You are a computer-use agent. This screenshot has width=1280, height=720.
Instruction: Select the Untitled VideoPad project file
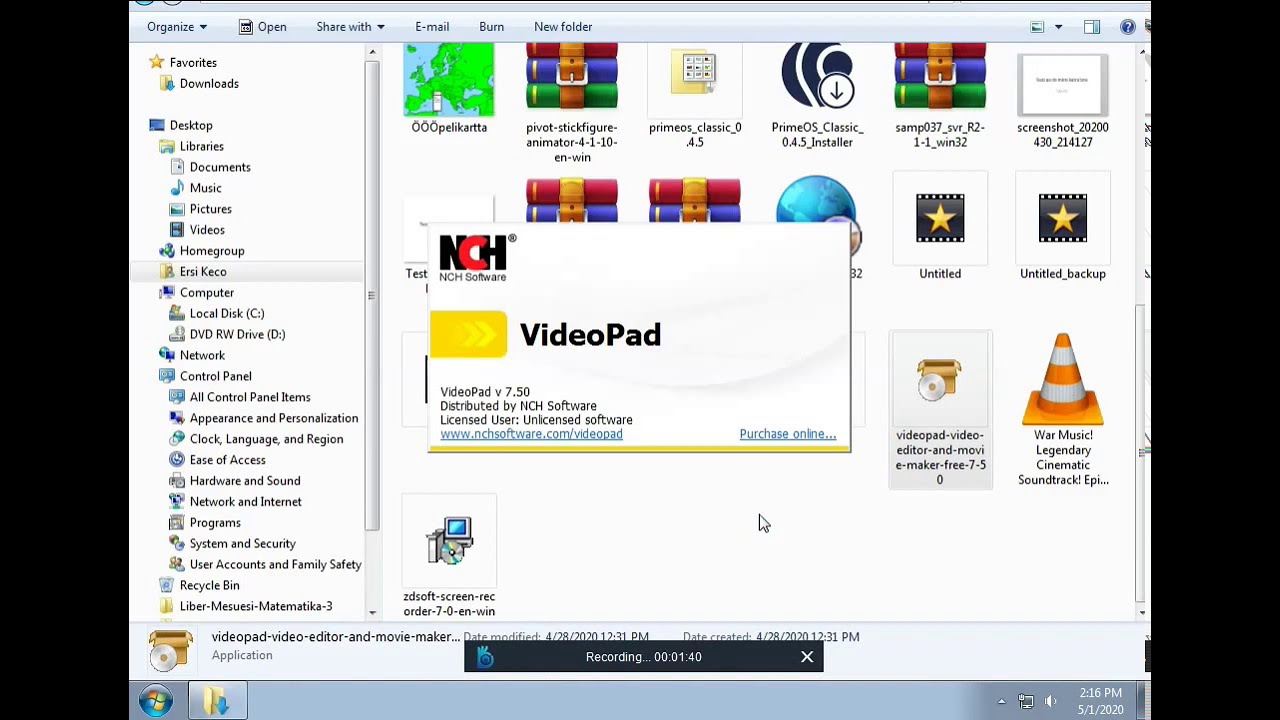click(940, 227)
